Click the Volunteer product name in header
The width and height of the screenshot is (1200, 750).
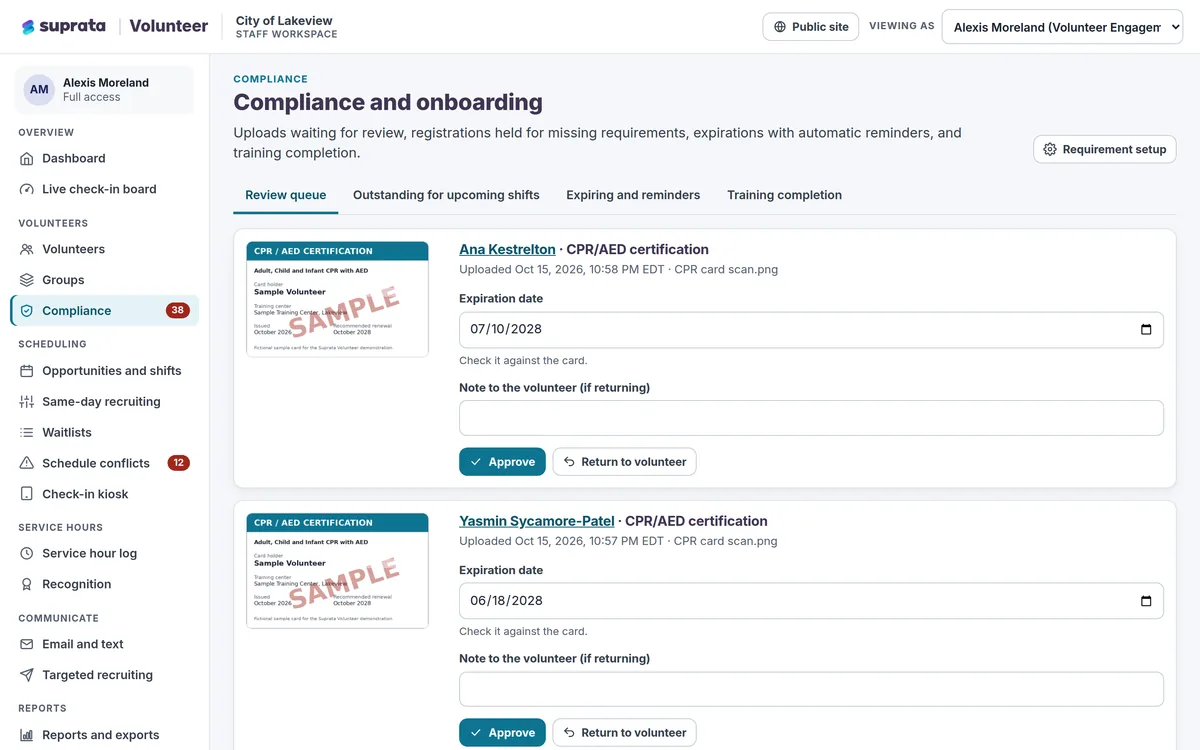pos(169,27)
